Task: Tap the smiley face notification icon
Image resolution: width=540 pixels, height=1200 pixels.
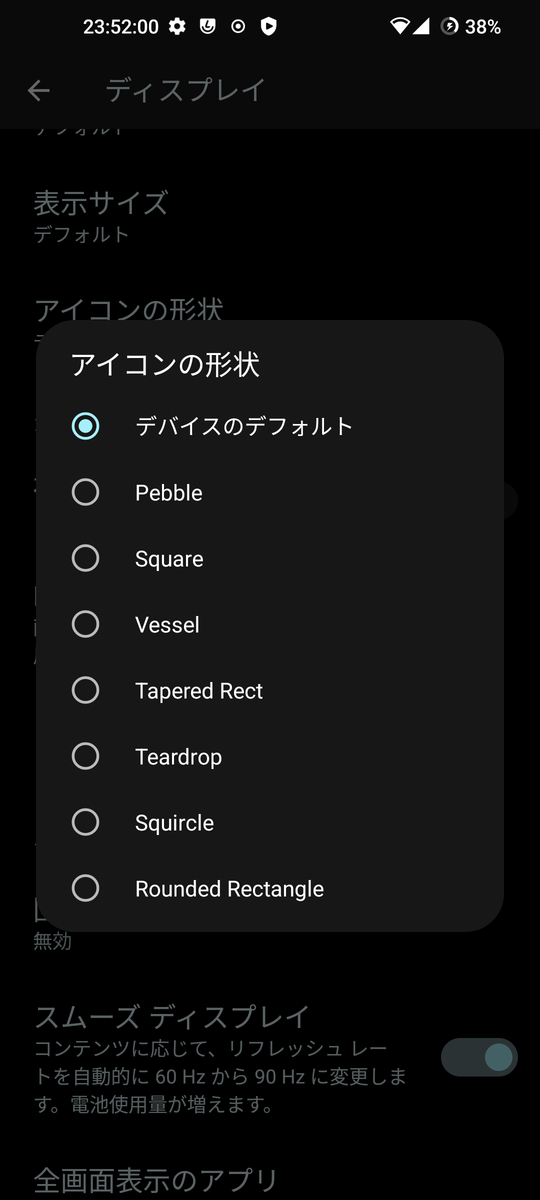Action: click(208, 27)
